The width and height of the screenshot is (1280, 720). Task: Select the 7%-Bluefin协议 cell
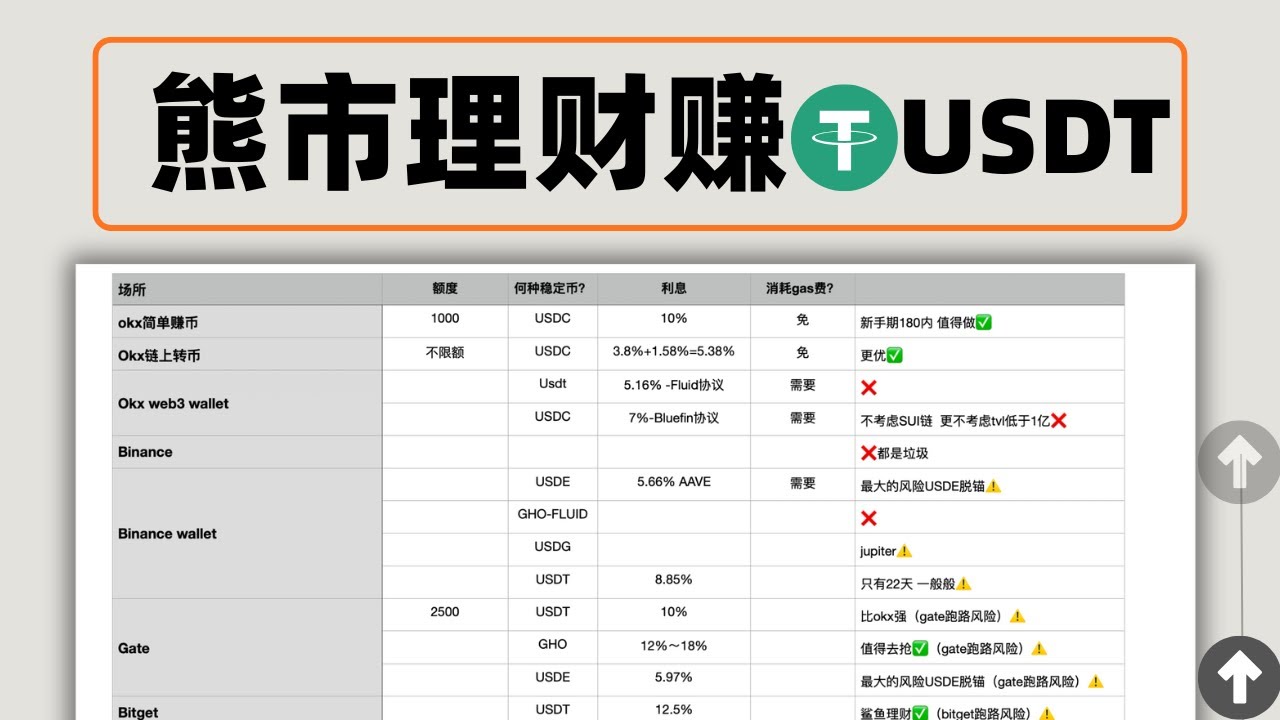(x=674, y=417)
